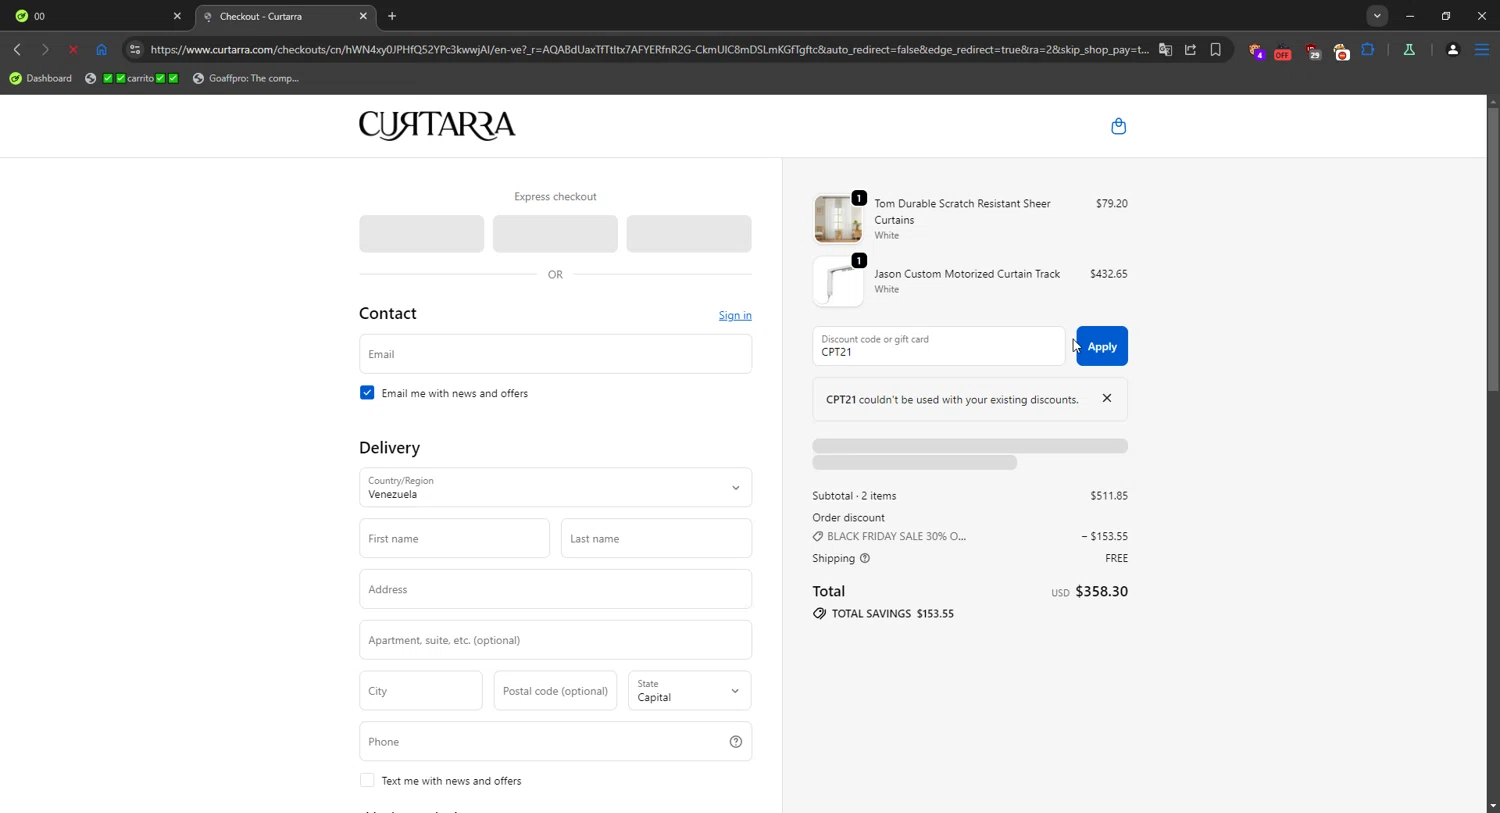Focus the First name field
This screenshot has height=813, width=1500.
[454, 538]
